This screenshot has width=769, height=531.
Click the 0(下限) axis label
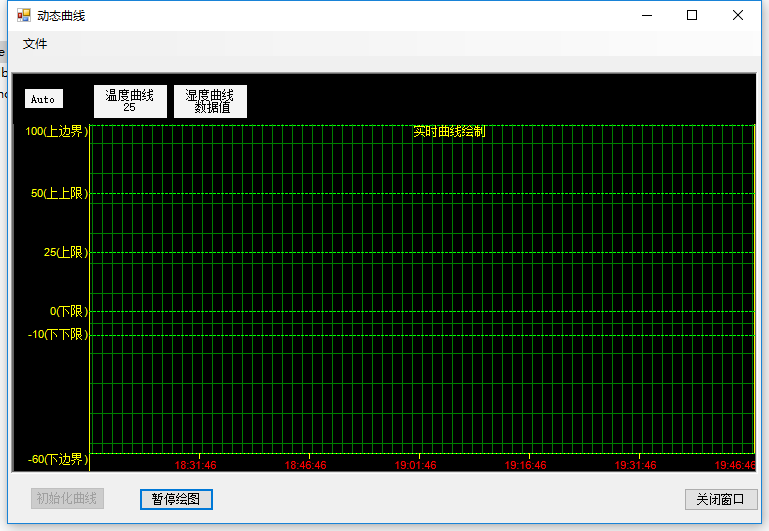click(69, 311)
